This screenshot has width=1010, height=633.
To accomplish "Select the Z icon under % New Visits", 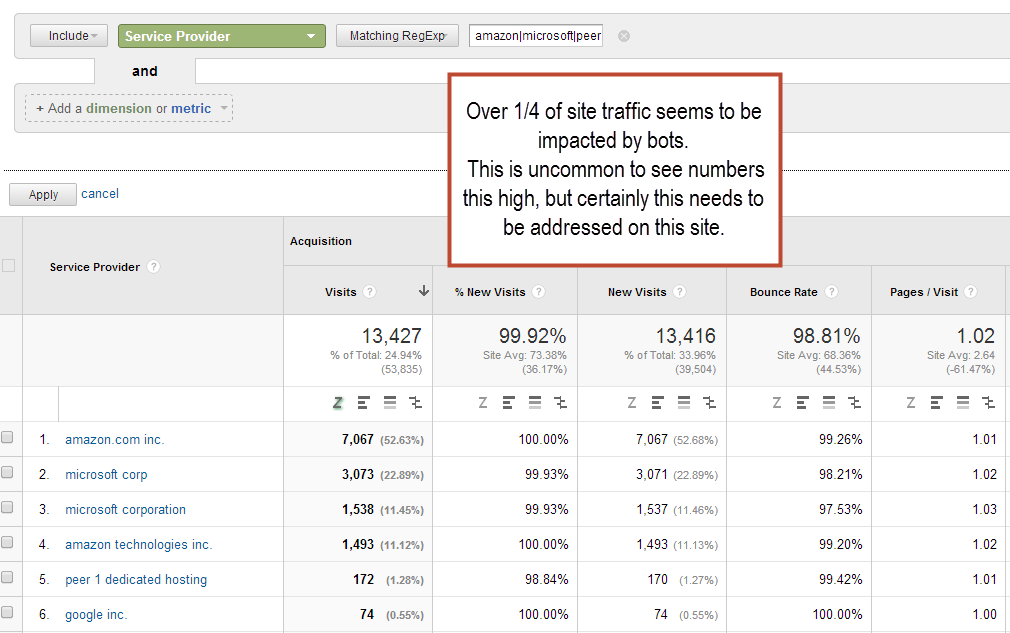I will [482, 403].
